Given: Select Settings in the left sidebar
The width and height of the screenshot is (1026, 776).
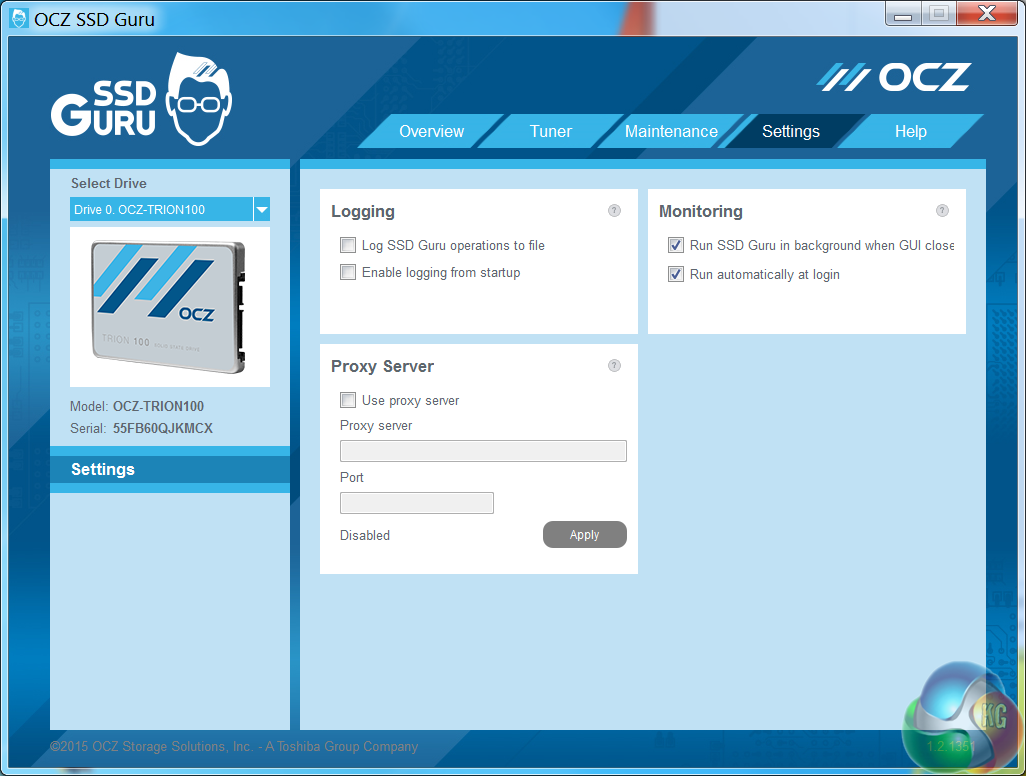Looking at the screenshot, I should tap(170, 469).
